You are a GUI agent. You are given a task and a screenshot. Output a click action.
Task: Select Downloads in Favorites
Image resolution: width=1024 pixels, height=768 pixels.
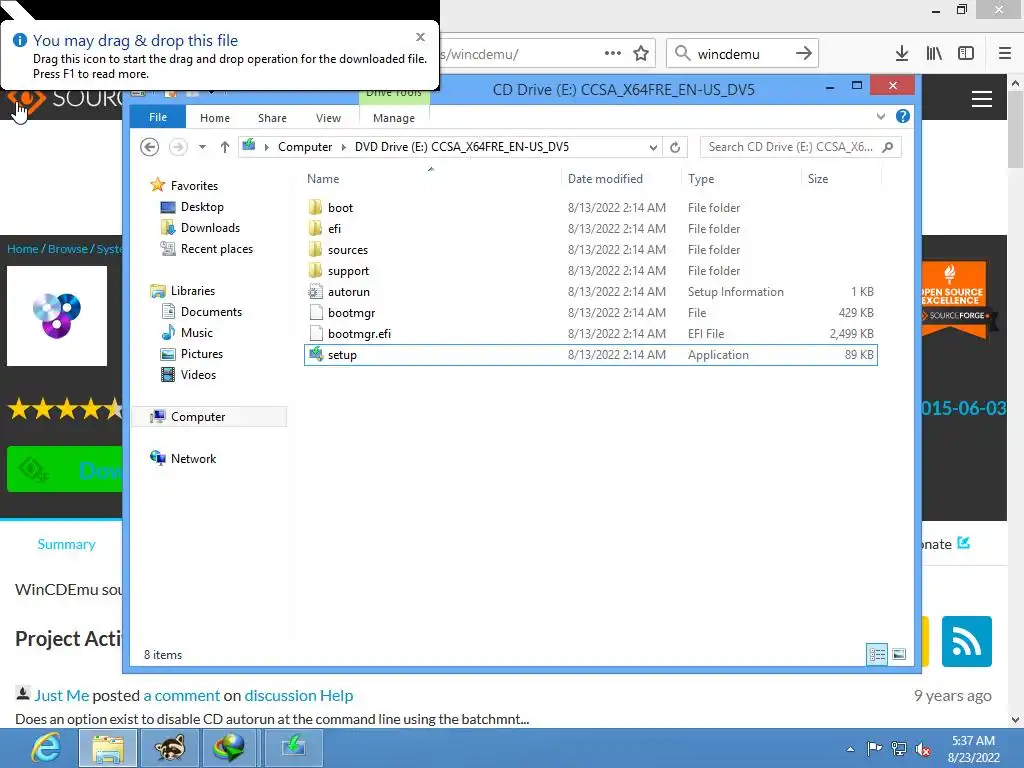[x=210, y=228]
